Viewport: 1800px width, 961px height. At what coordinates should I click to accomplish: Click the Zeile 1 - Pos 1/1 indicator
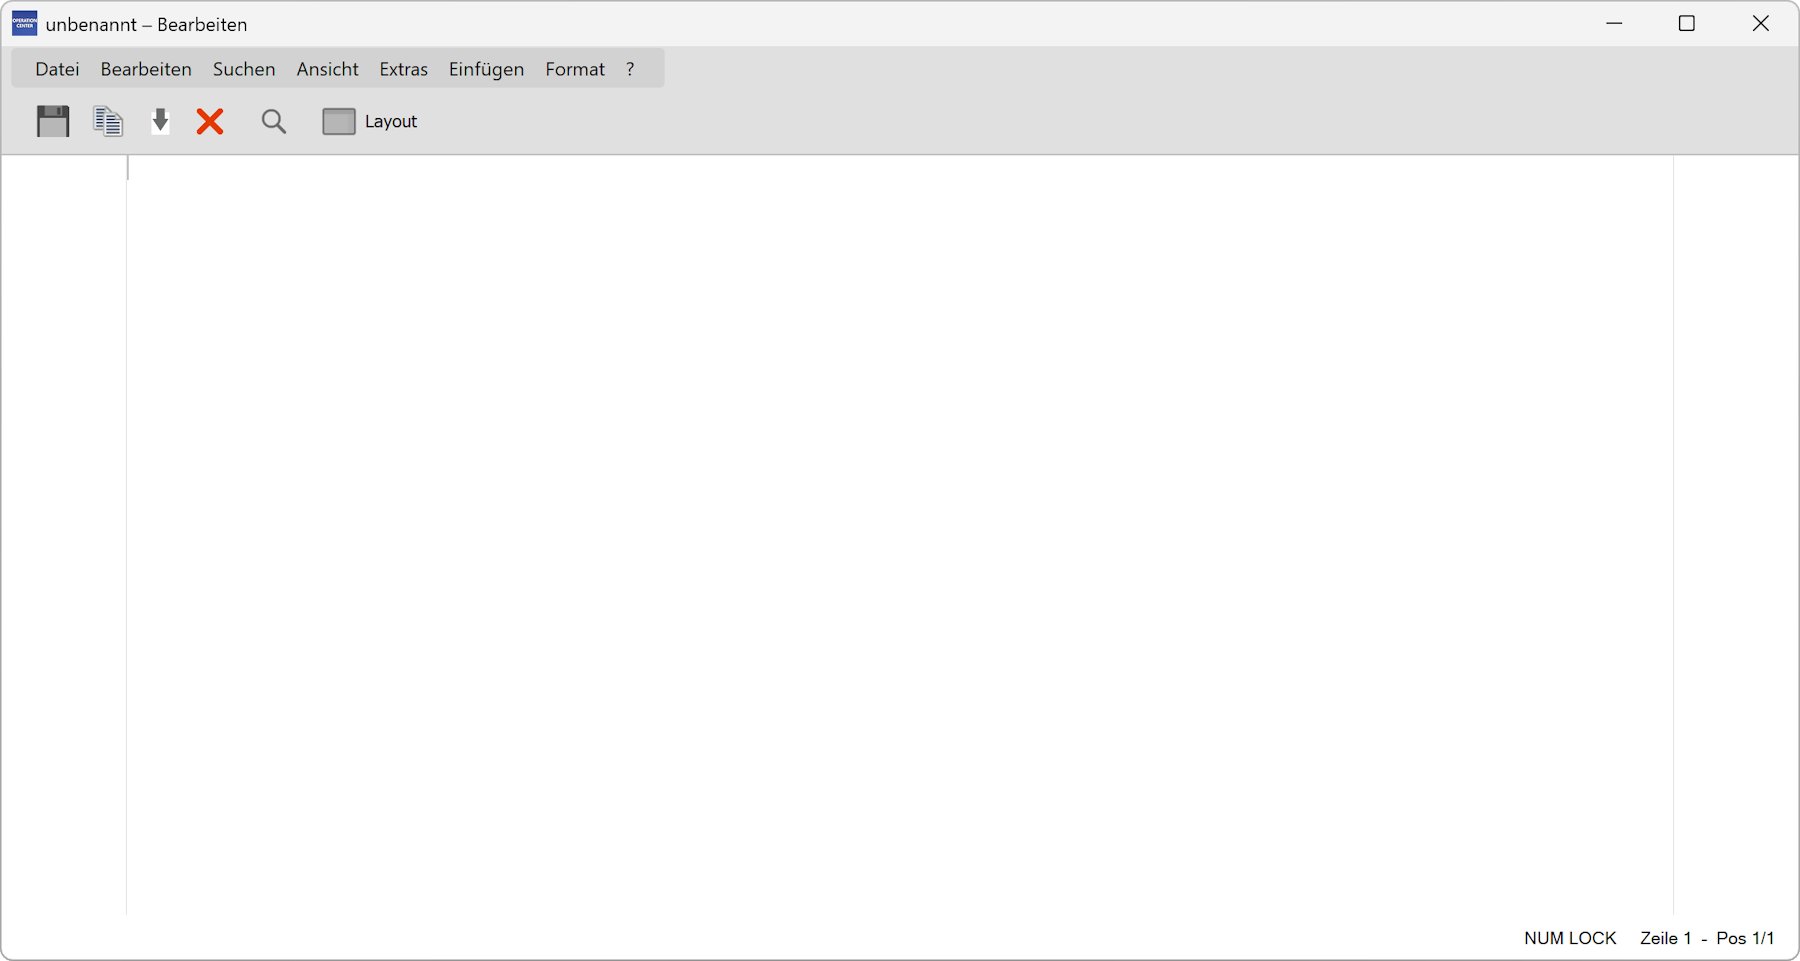pos(1707,938)
